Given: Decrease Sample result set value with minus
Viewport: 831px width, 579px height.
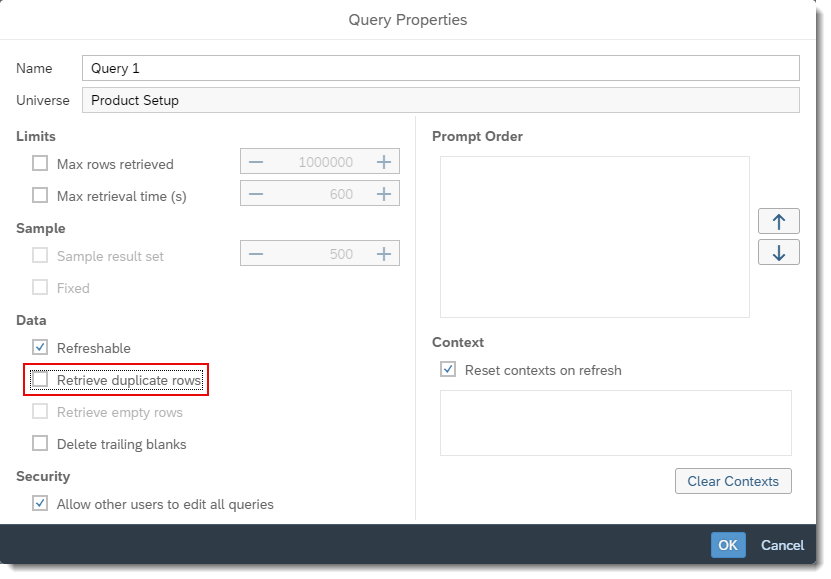Looking at the screenshot, I should coord(256,254).
